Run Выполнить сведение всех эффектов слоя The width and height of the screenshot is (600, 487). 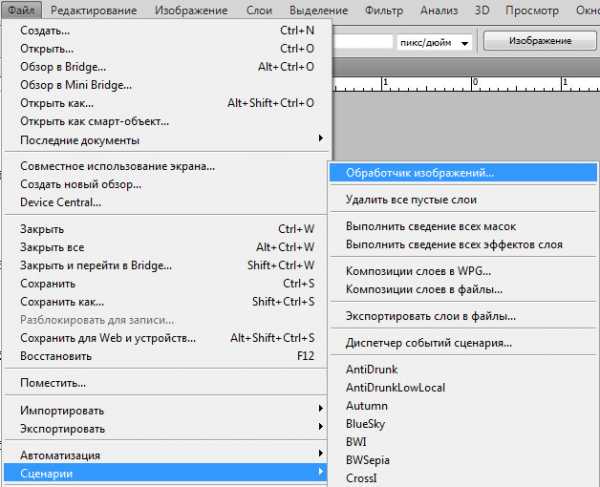tap(463, 244)
